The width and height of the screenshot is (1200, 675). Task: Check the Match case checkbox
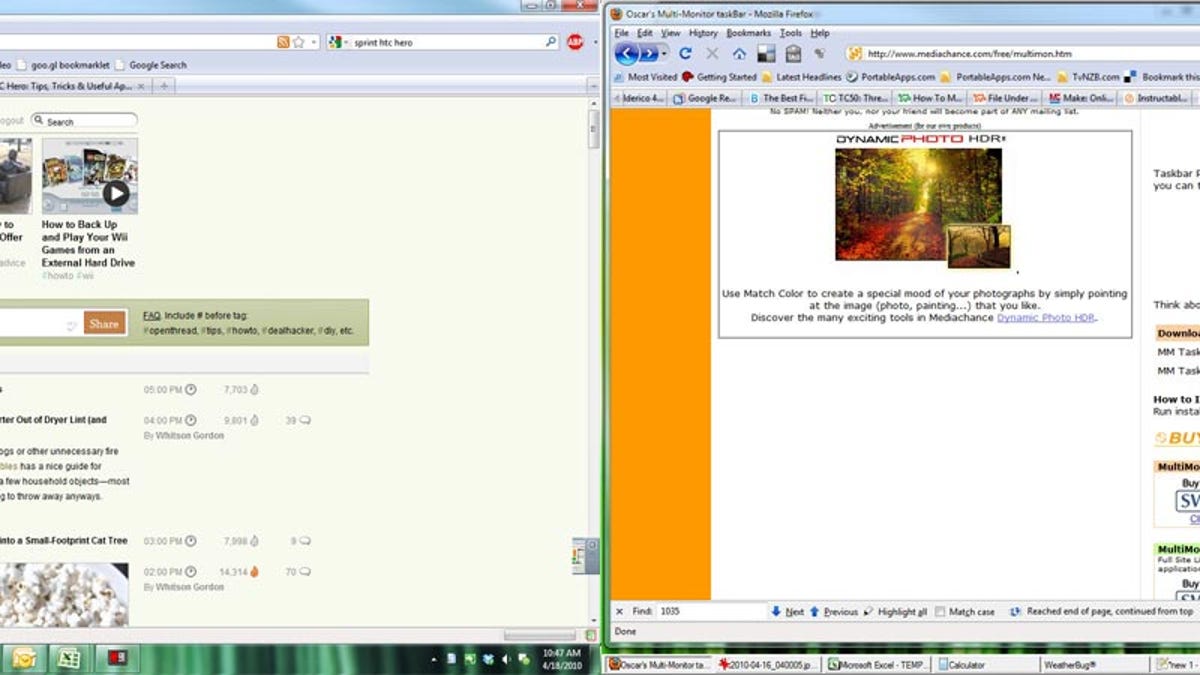pos(940,611)
